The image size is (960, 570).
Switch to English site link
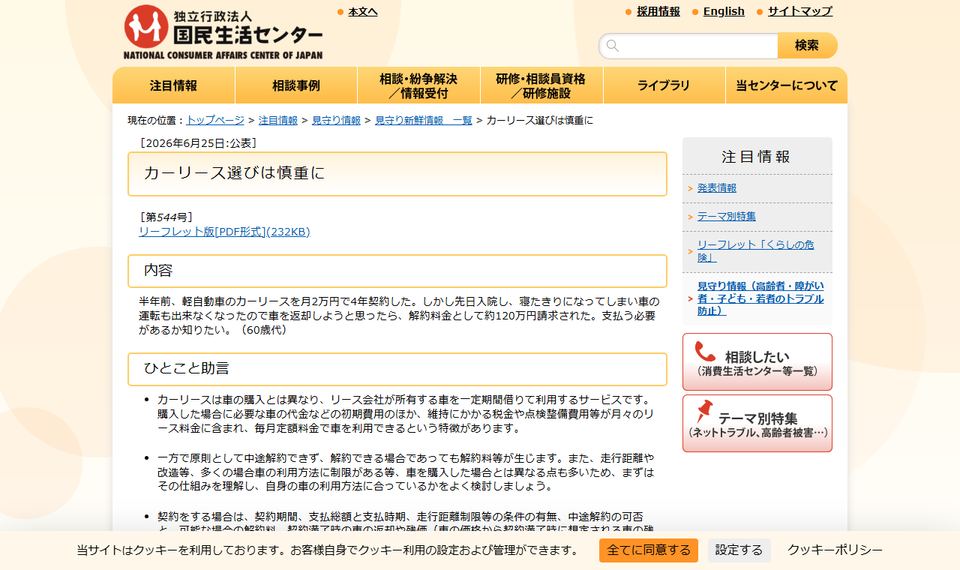pos(724,11)
